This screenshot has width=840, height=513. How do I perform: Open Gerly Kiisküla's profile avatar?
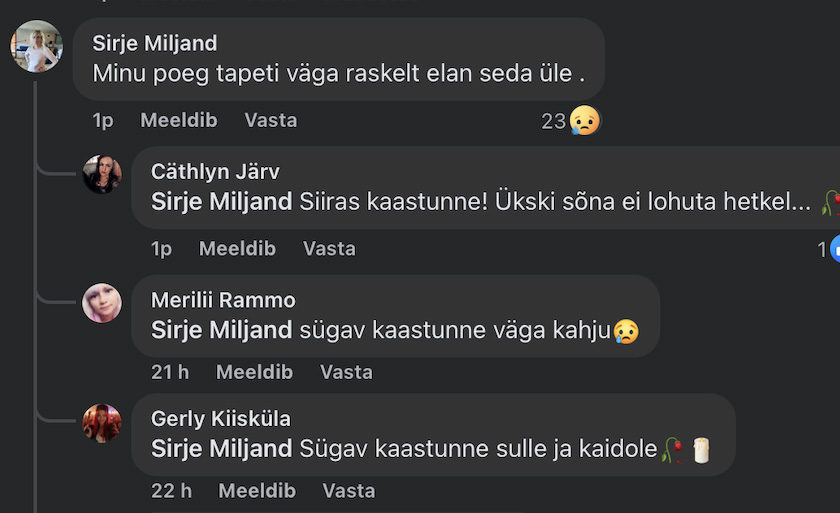pos(102,422)
